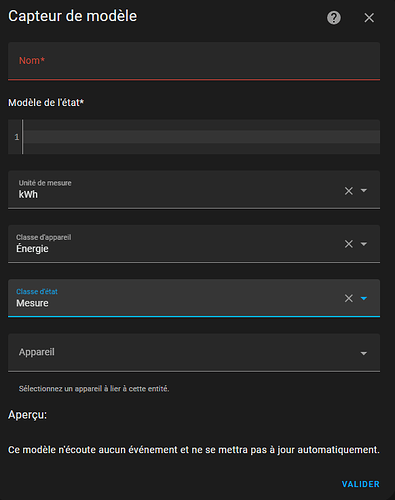Select the Mesure state class field
395x500 pixels.
173,298
